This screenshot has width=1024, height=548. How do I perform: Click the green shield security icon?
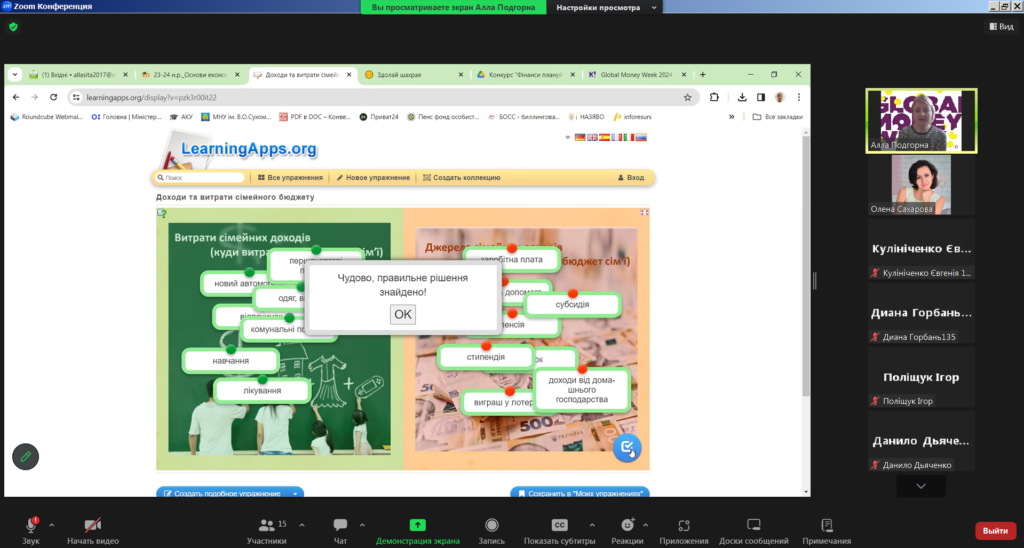point(13,27)
